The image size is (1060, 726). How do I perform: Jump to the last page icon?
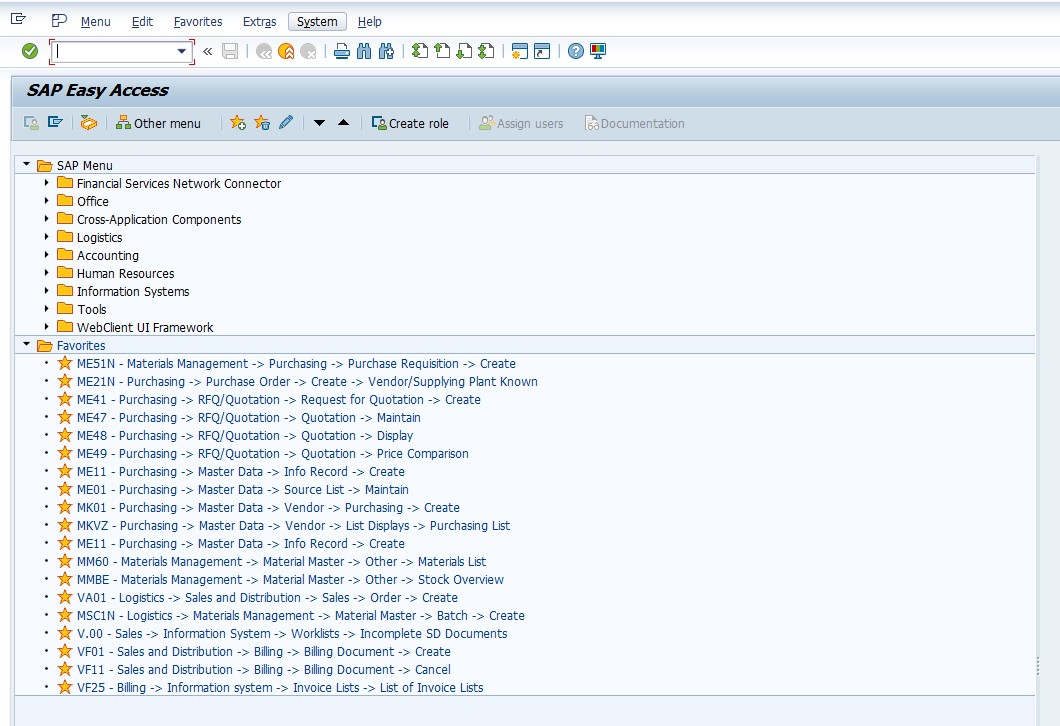click(x=486, y=51)
